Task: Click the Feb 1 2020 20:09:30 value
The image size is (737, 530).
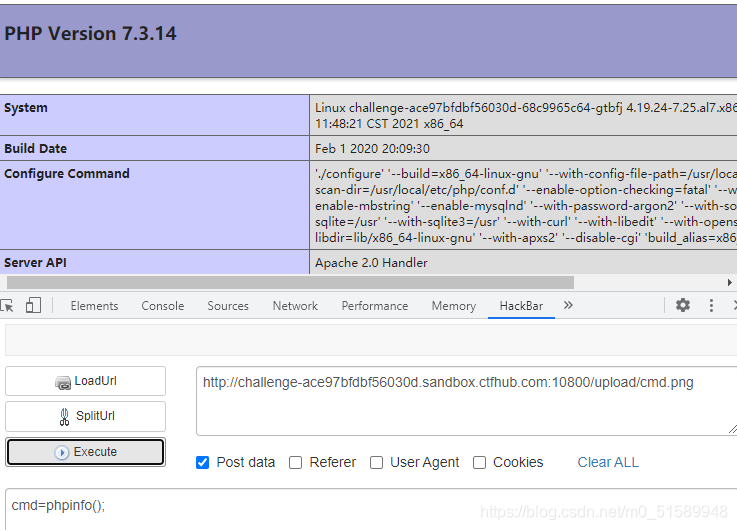Action: 372,148
